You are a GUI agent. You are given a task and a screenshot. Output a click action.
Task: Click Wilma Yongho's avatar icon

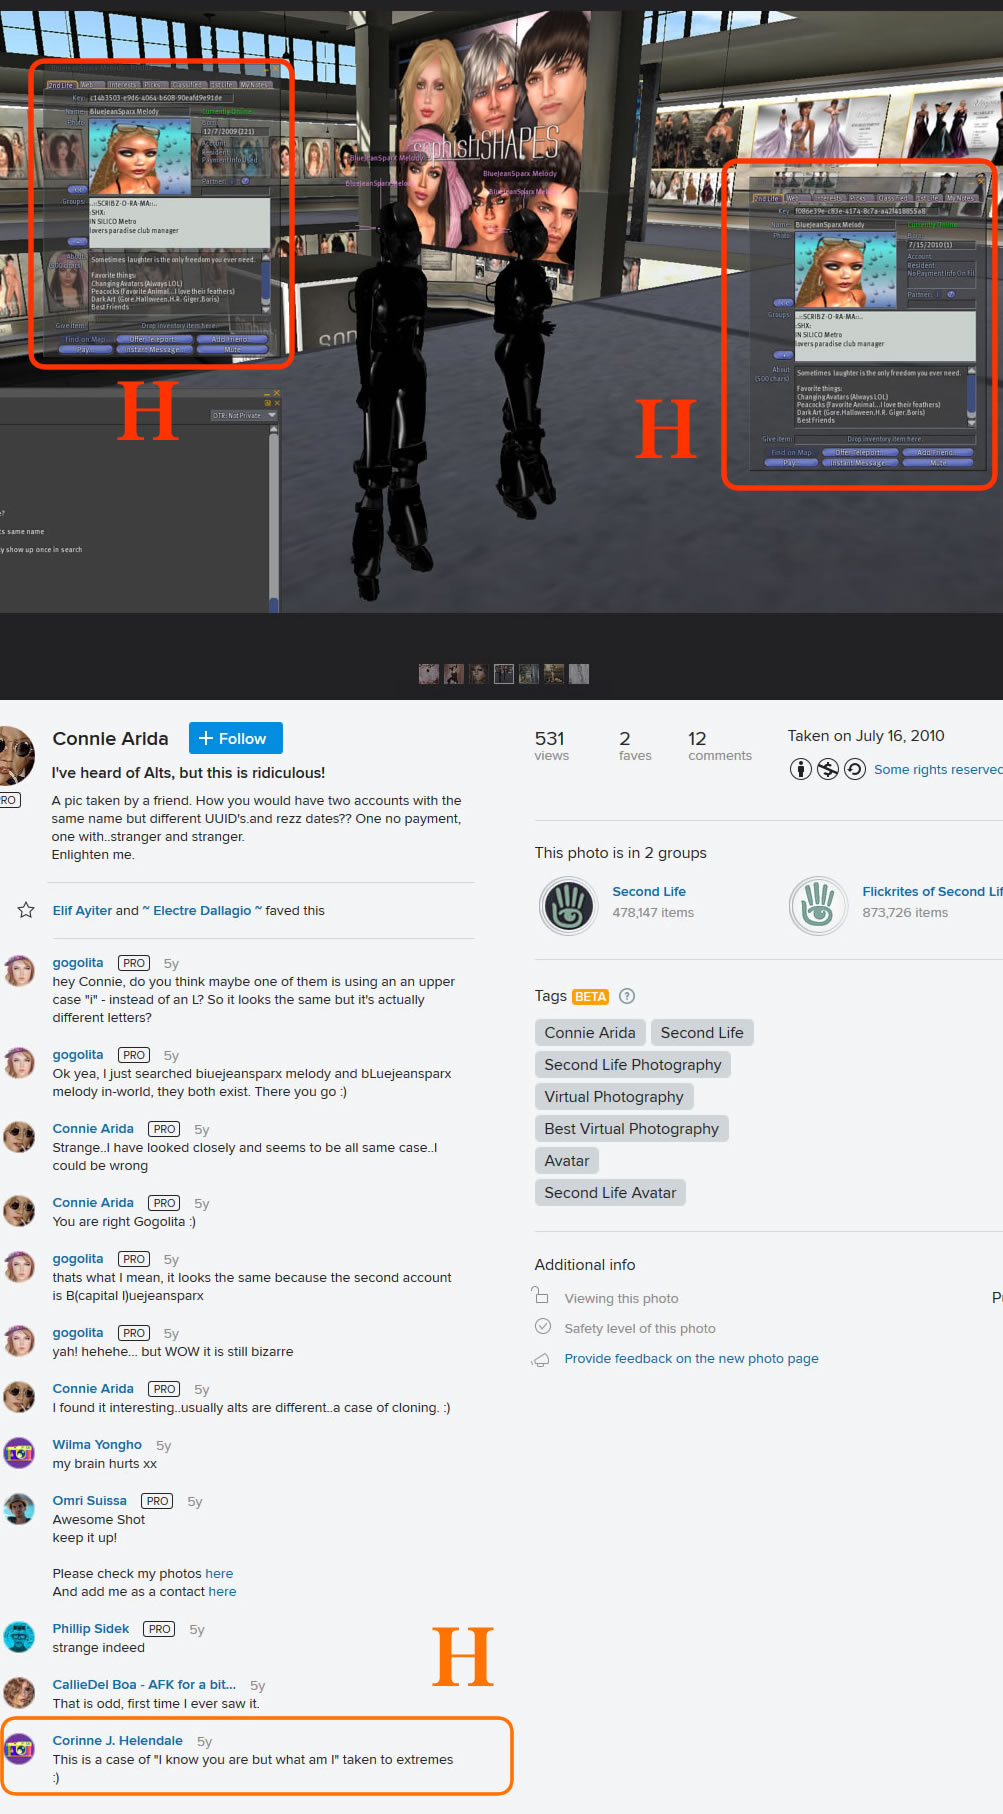click(19, 1453)
